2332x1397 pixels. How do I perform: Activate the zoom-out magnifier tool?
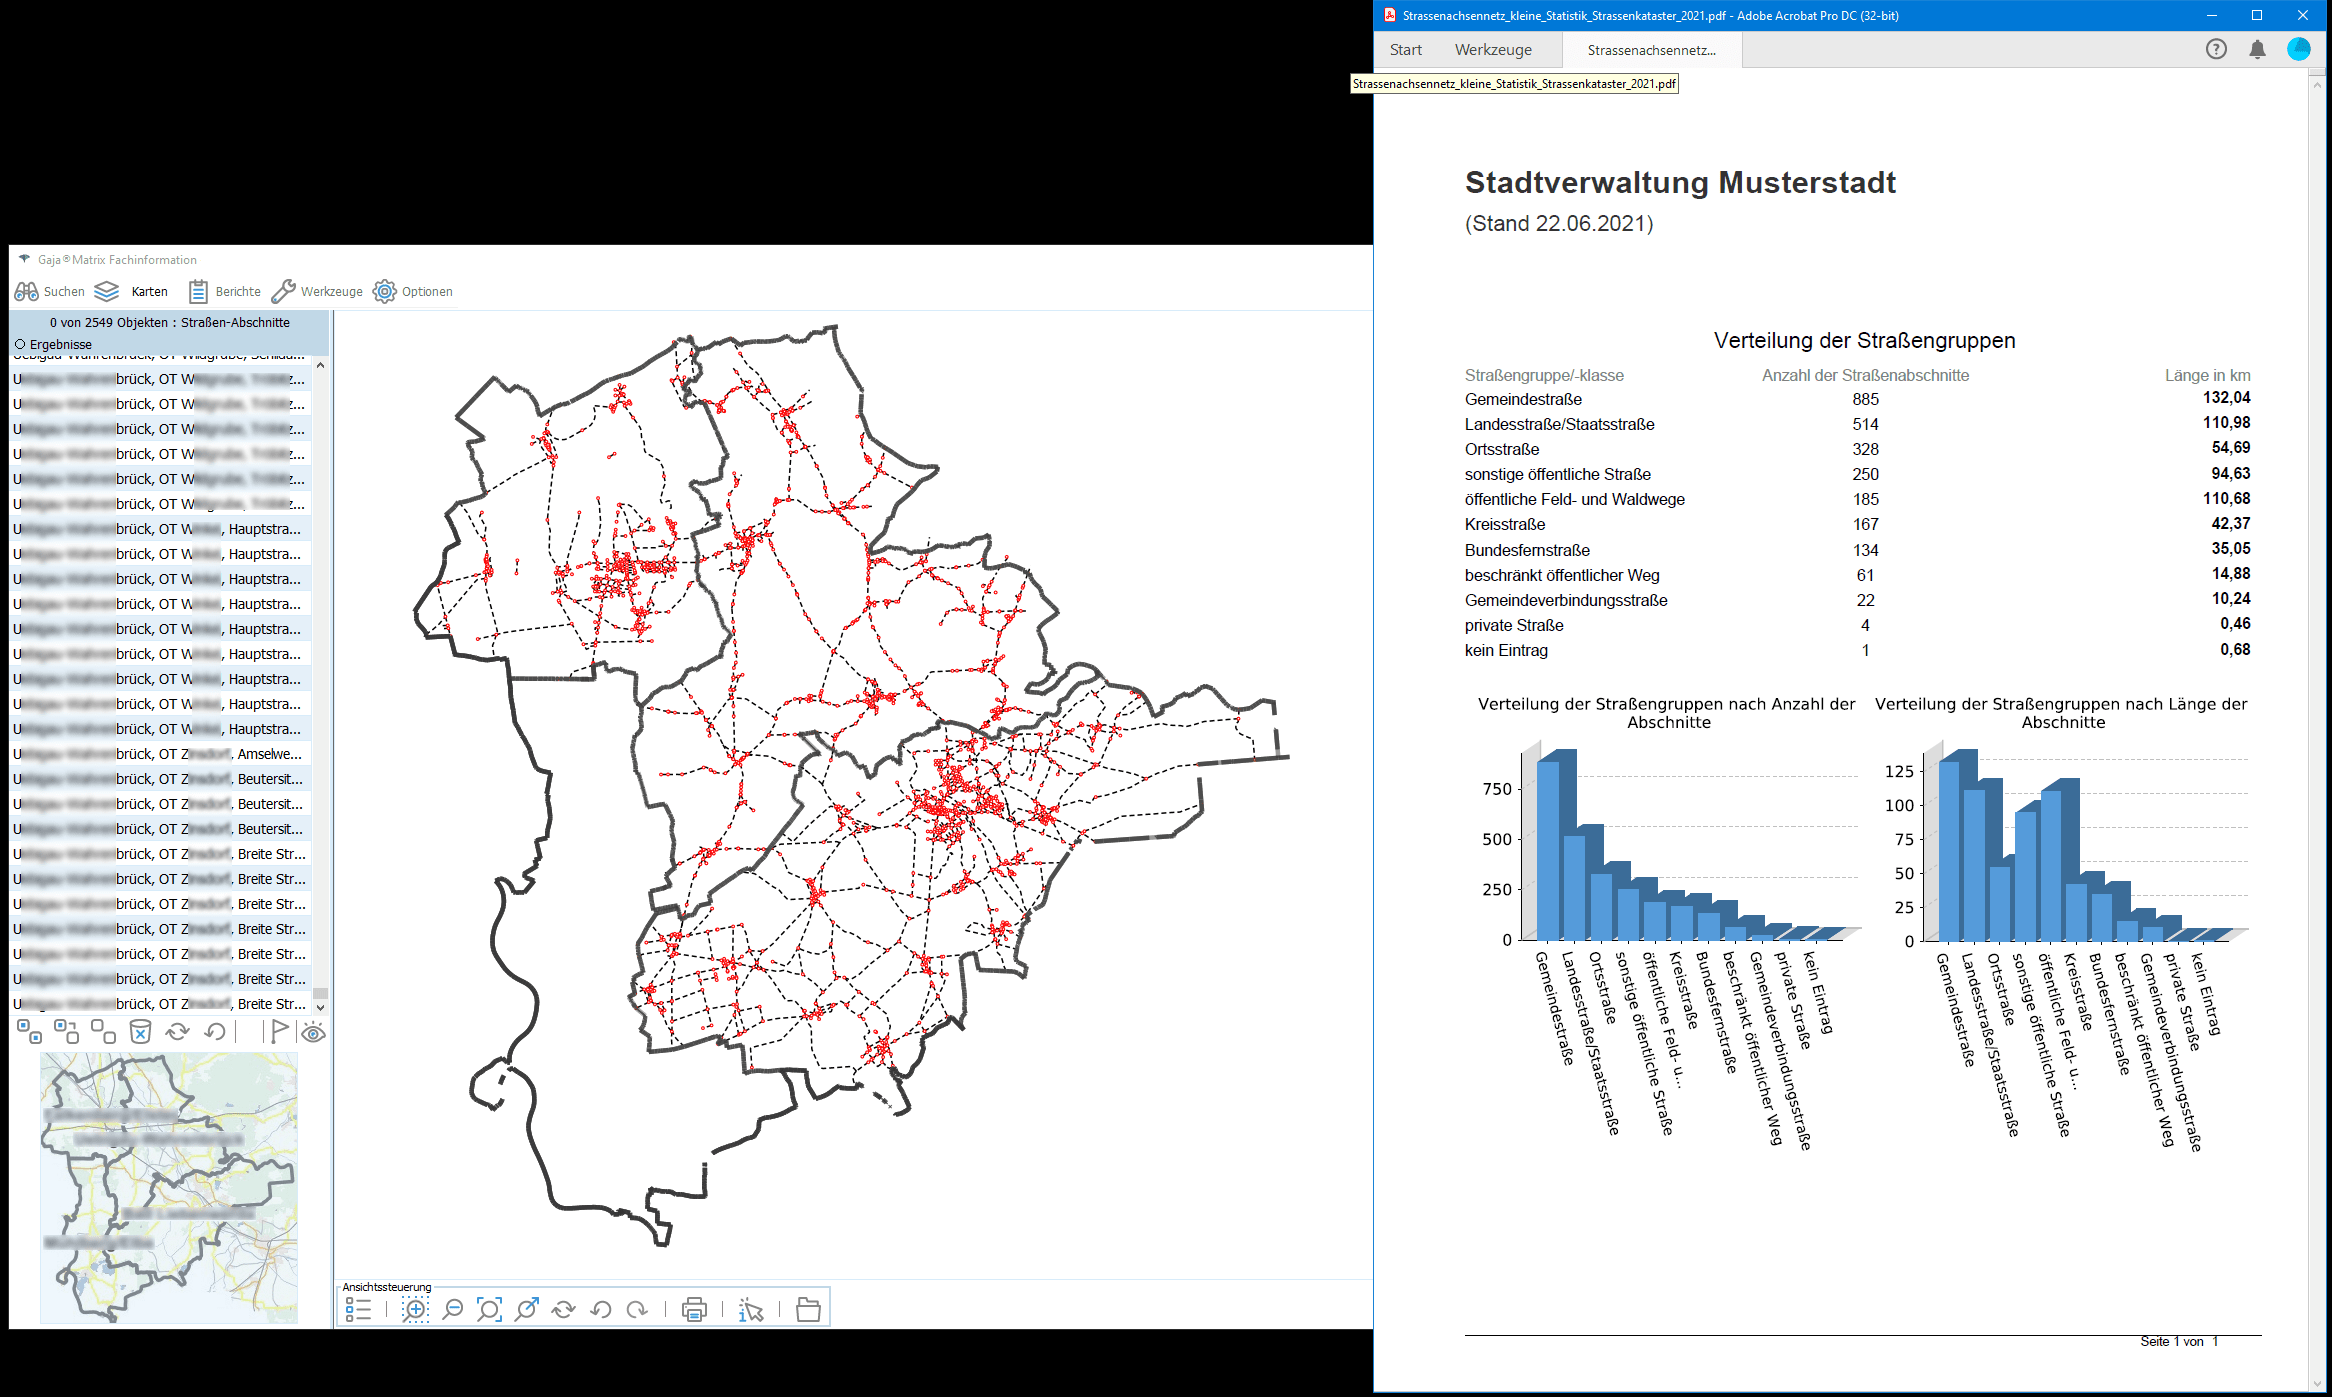pyautogui.click(x=453, y=1309)
